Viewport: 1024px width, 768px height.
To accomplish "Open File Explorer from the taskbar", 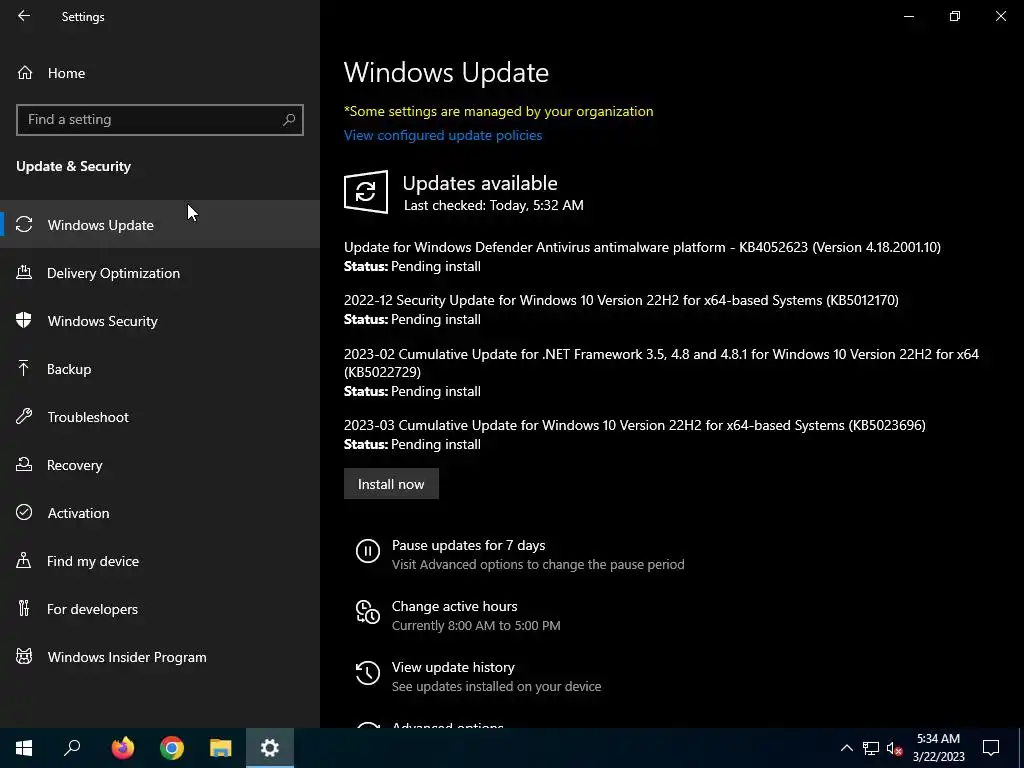I will [x=221, y=748].
